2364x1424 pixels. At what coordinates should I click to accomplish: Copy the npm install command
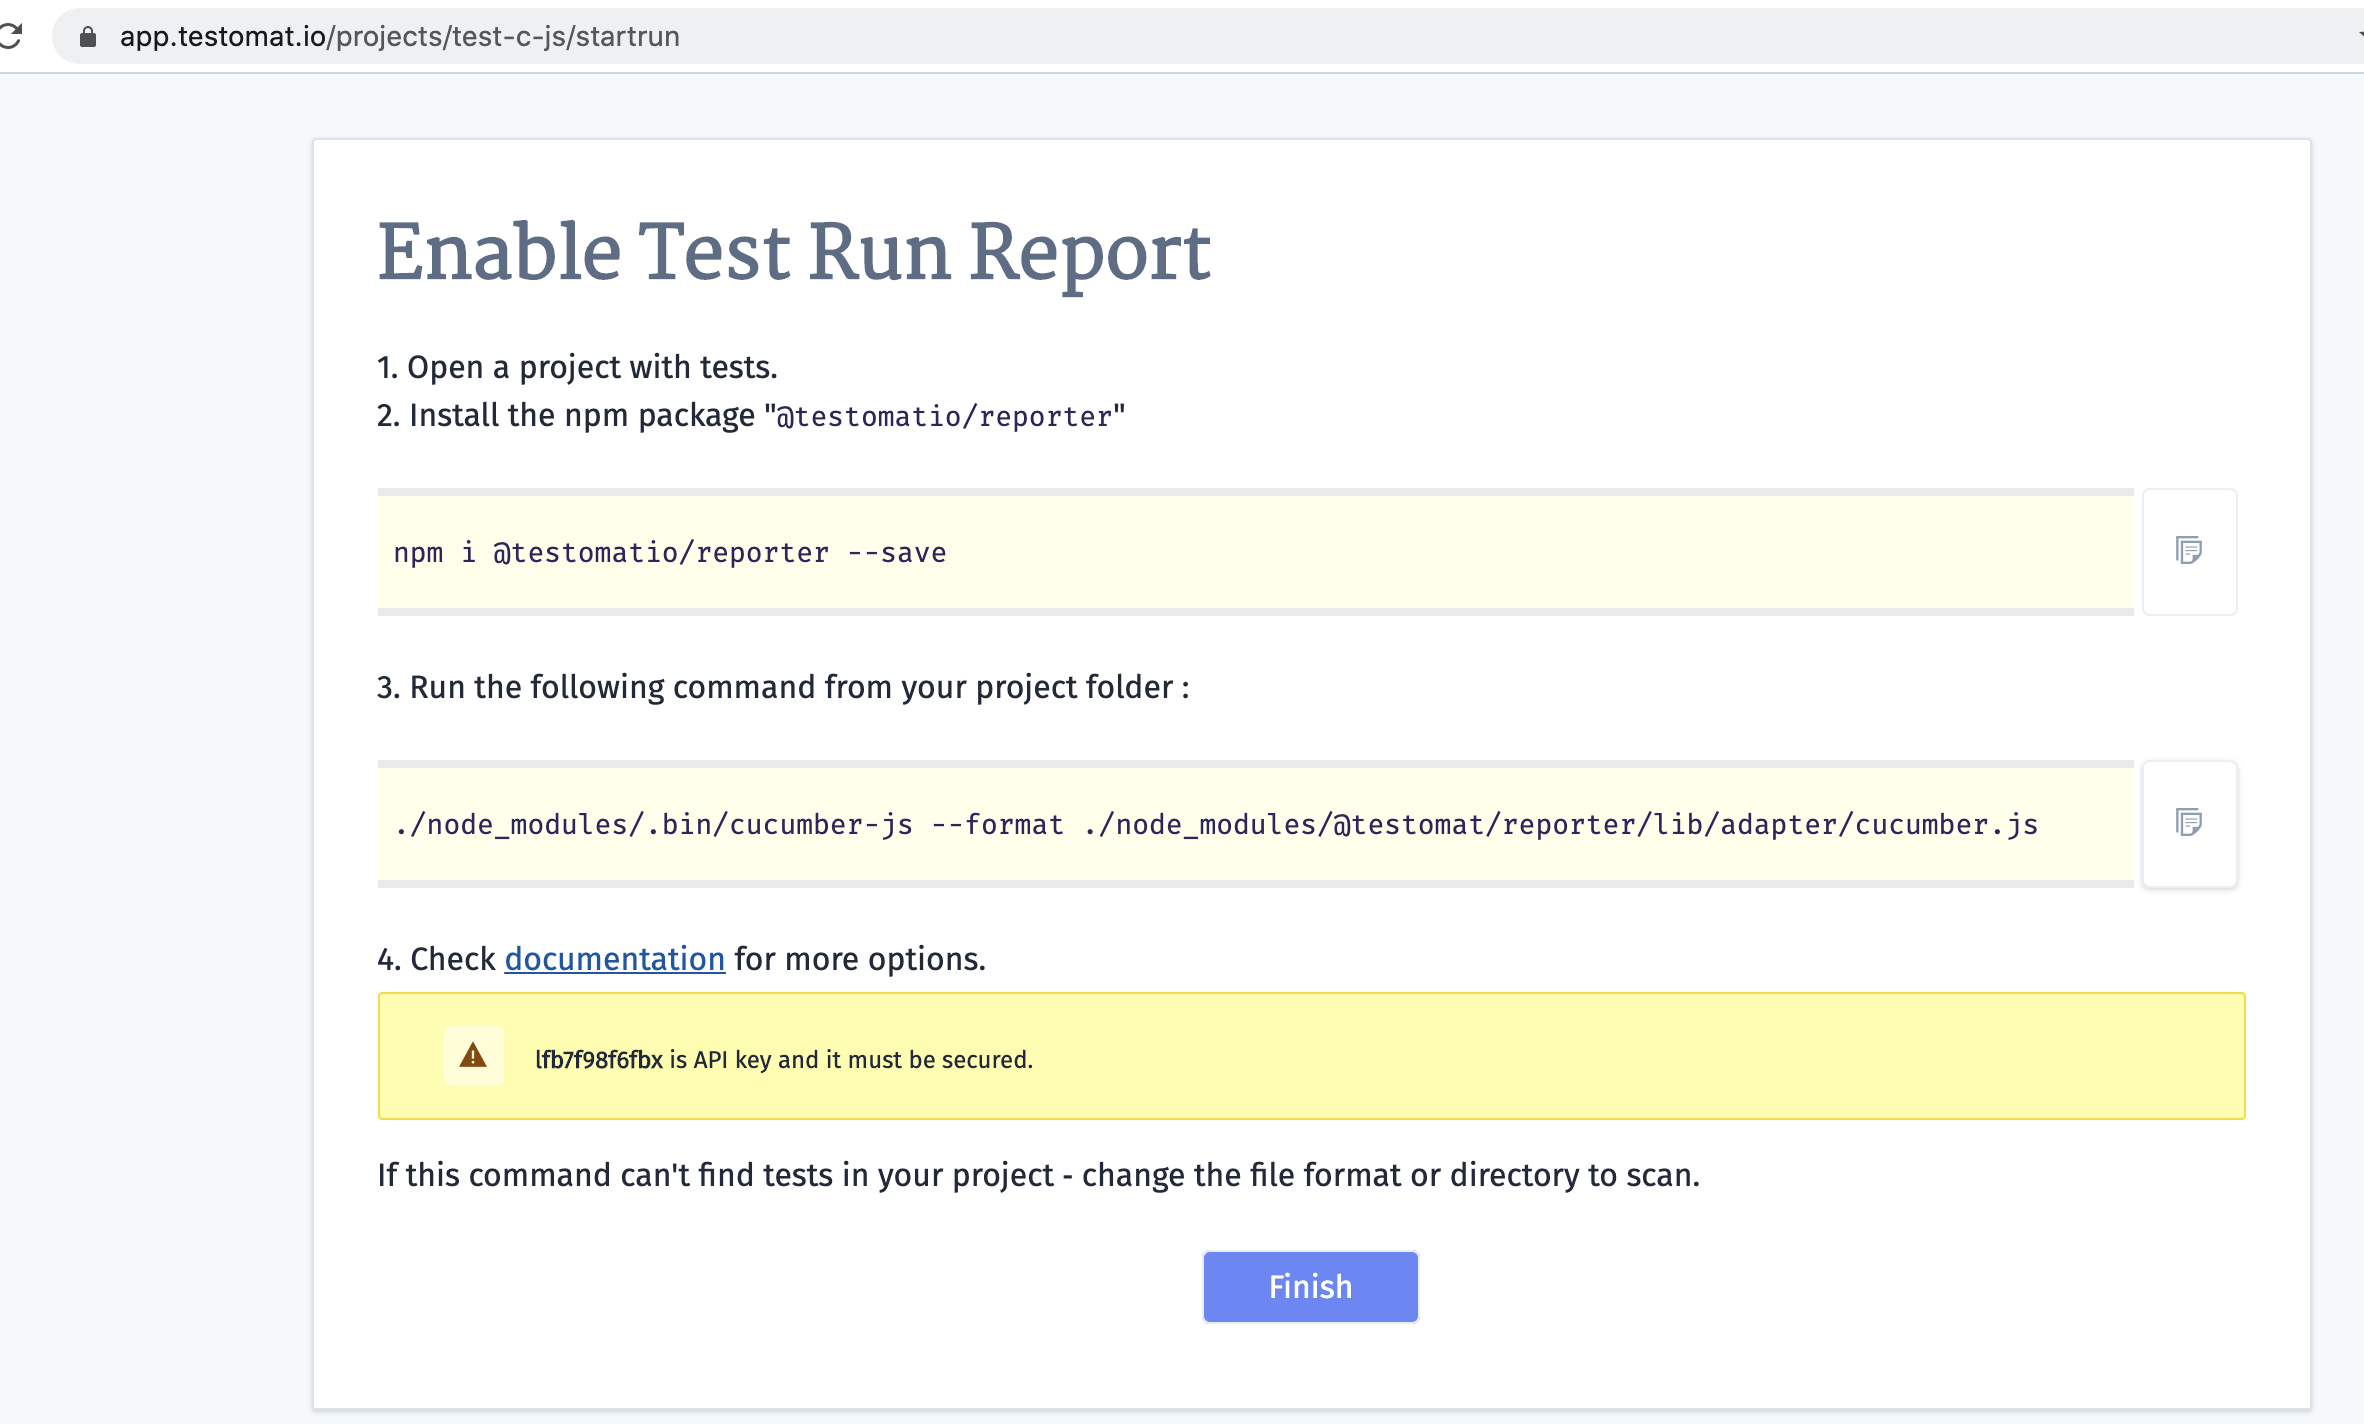pos(2189,552)
